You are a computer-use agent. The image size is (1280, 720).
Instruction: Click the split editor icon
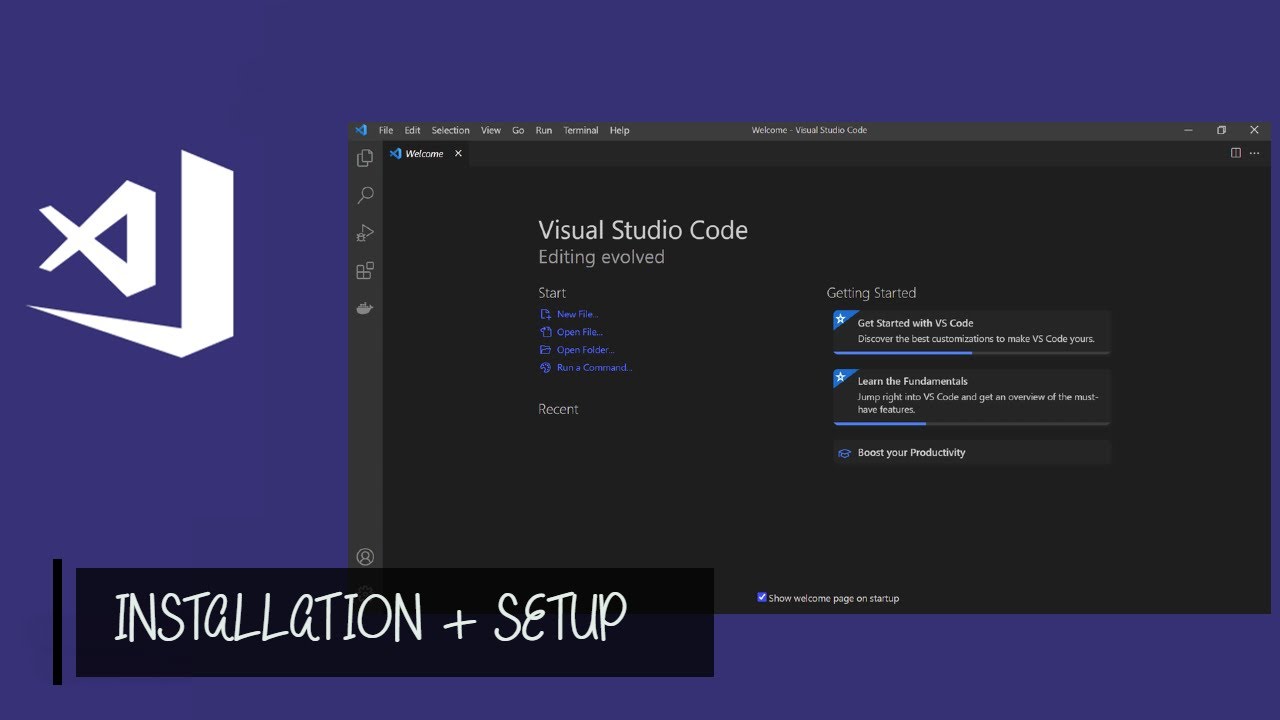[x=1236, y=153]
